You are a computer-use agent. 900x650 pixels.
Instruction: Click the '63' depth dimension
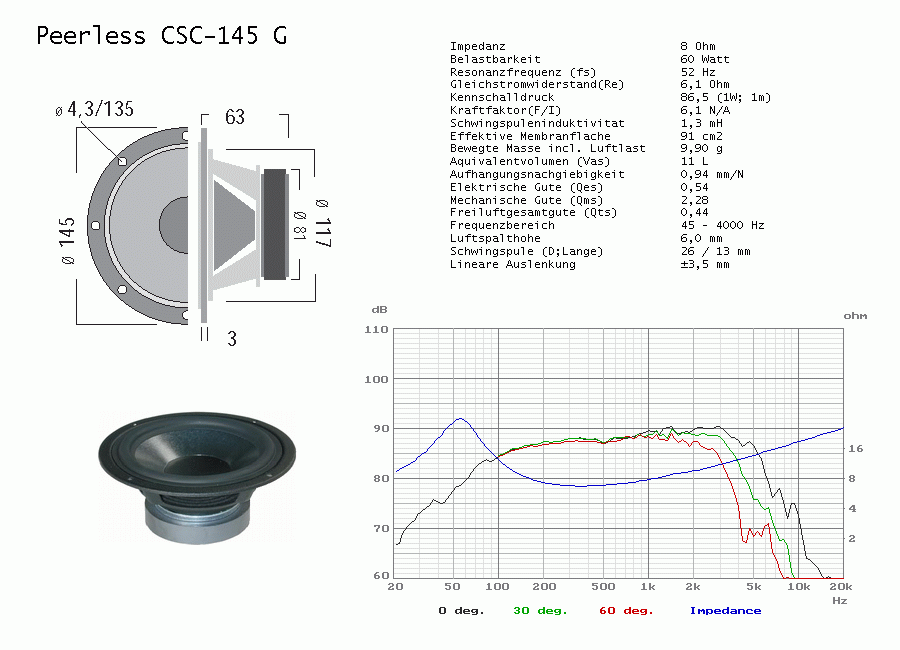point(235,117)
